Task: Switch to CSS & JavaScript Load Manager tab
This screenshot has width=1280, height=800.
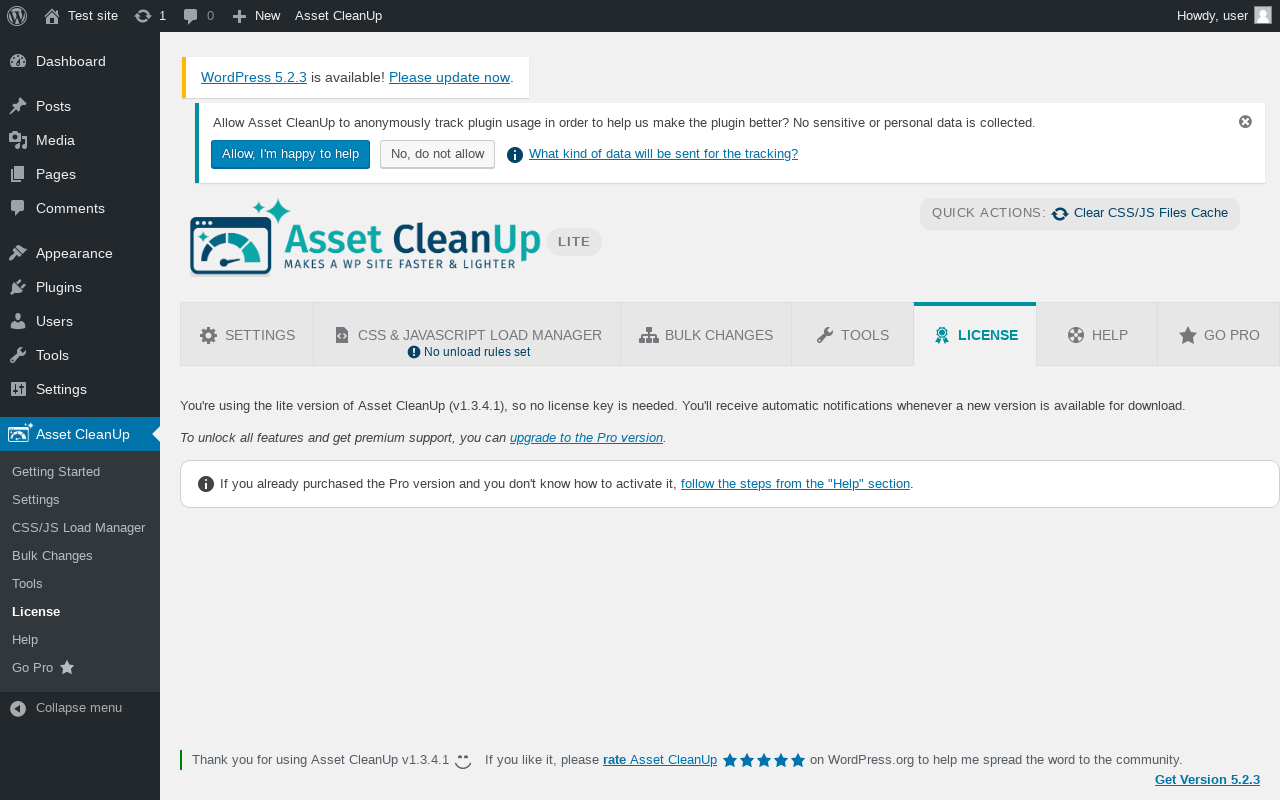Action: tap(467, 335)
